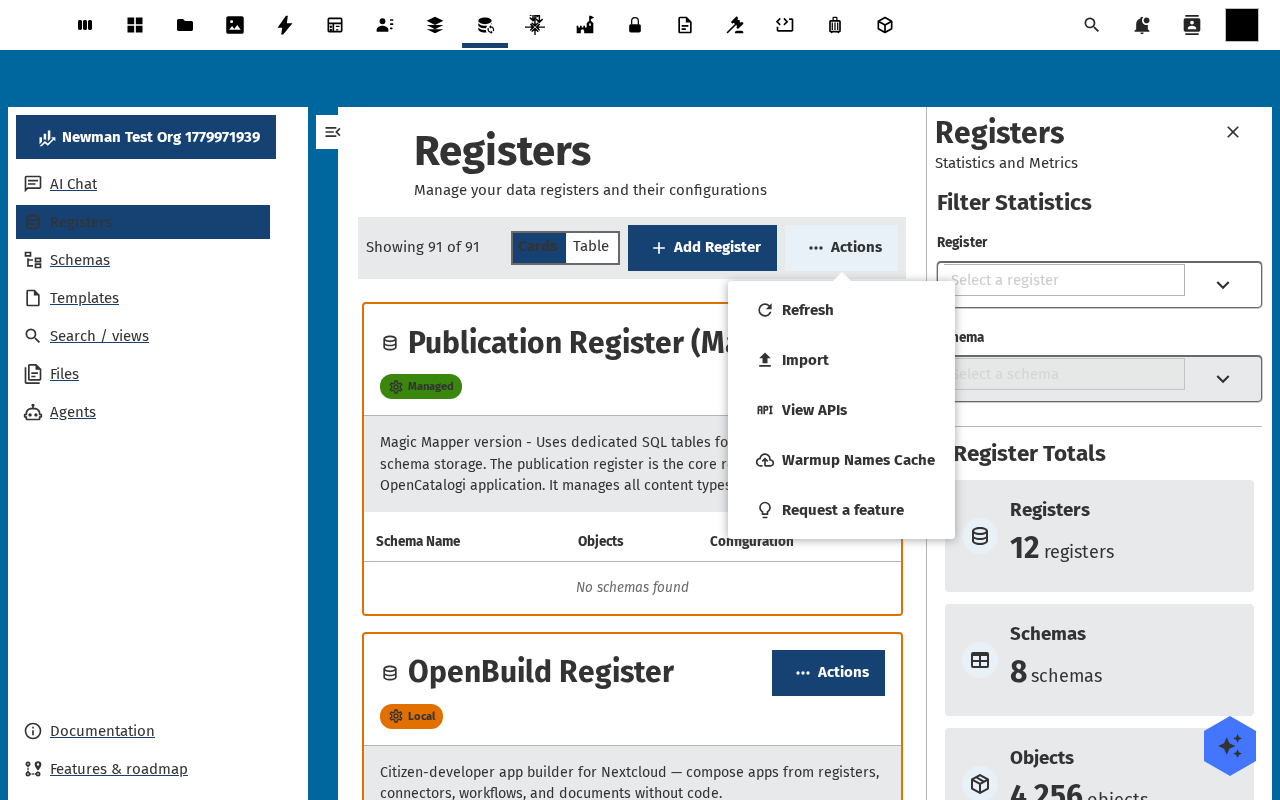The image size is (1280, 800).
Task: Switch to Cards view
Action: click(x=539, y=247)
